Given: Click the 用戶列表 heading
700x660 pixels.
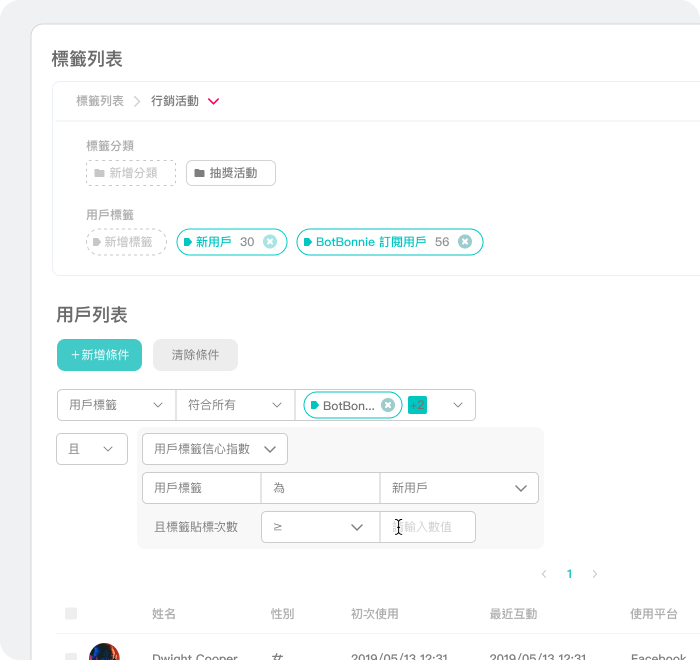Looking at the screenshot, I should [92, 315].
